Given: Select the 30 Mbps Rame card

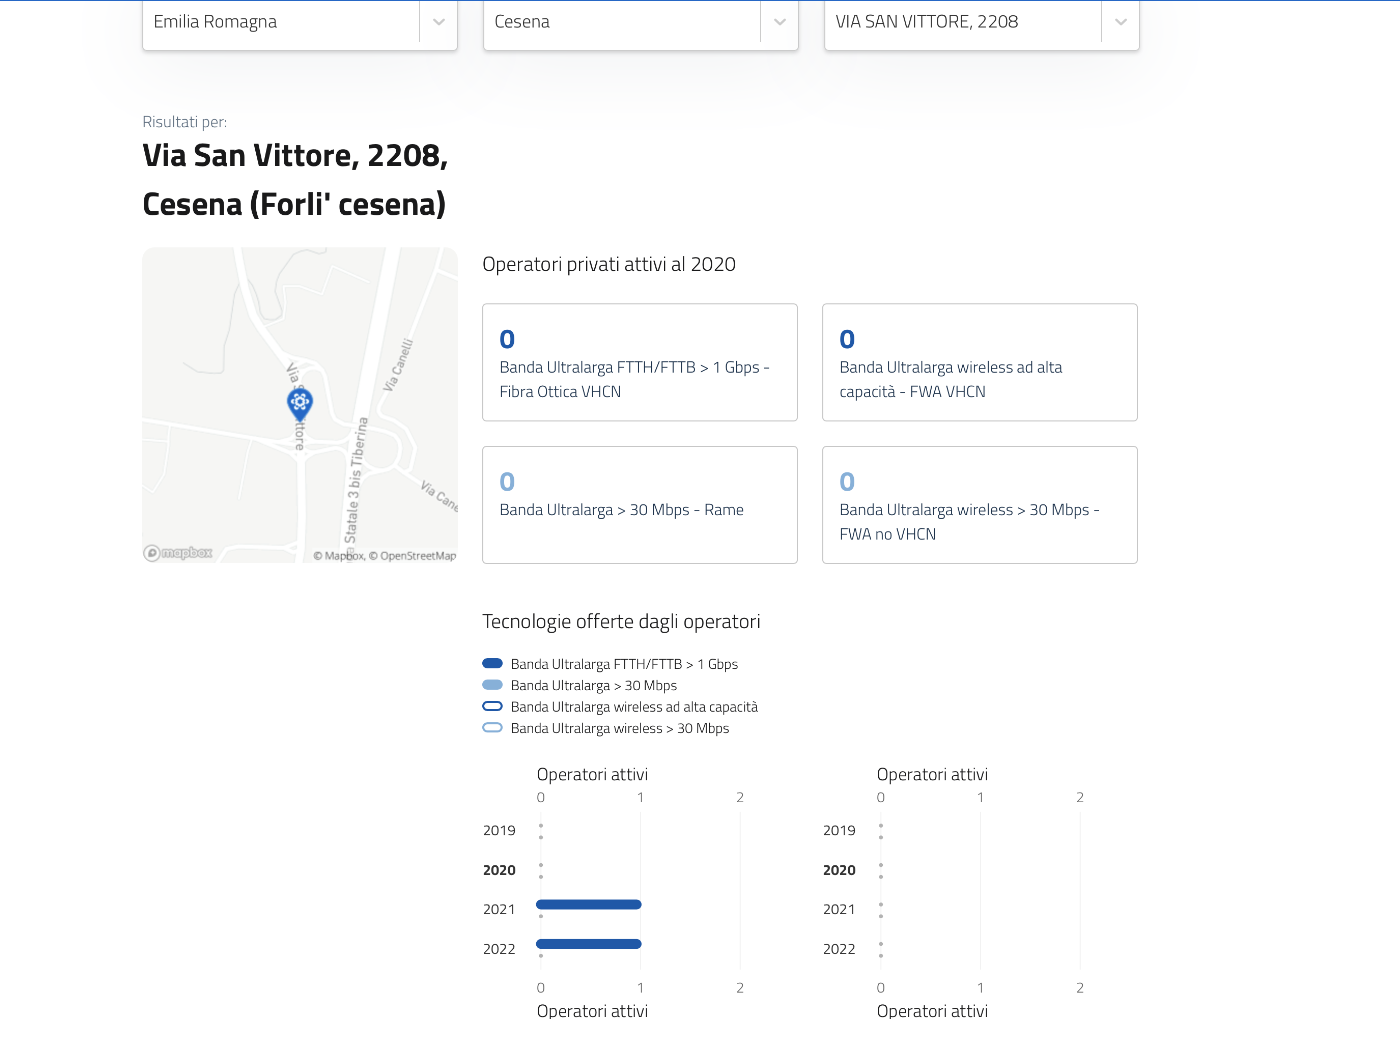Looking at the screenshot, I should (x=639, y=505).
